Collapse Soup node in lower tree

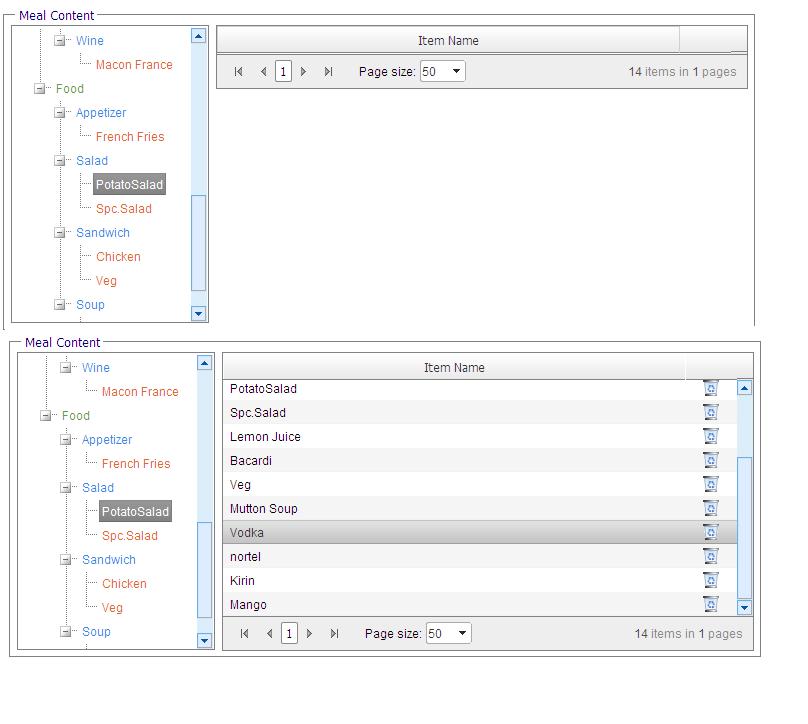pyautogui.click(x=66, y=631)
